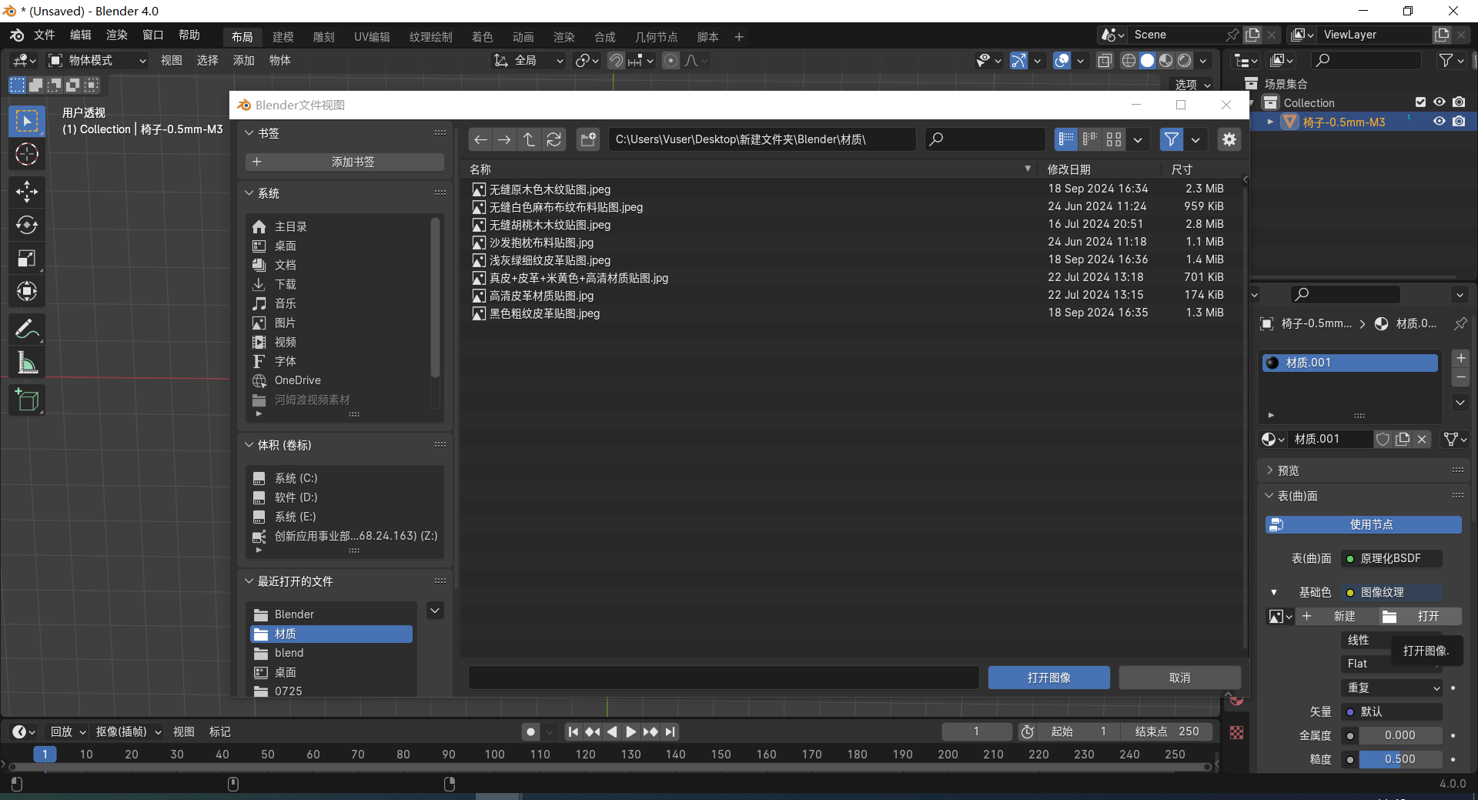Open the 渲染 menu
This screenshot has width=1478, height=800.
(116, 35)
